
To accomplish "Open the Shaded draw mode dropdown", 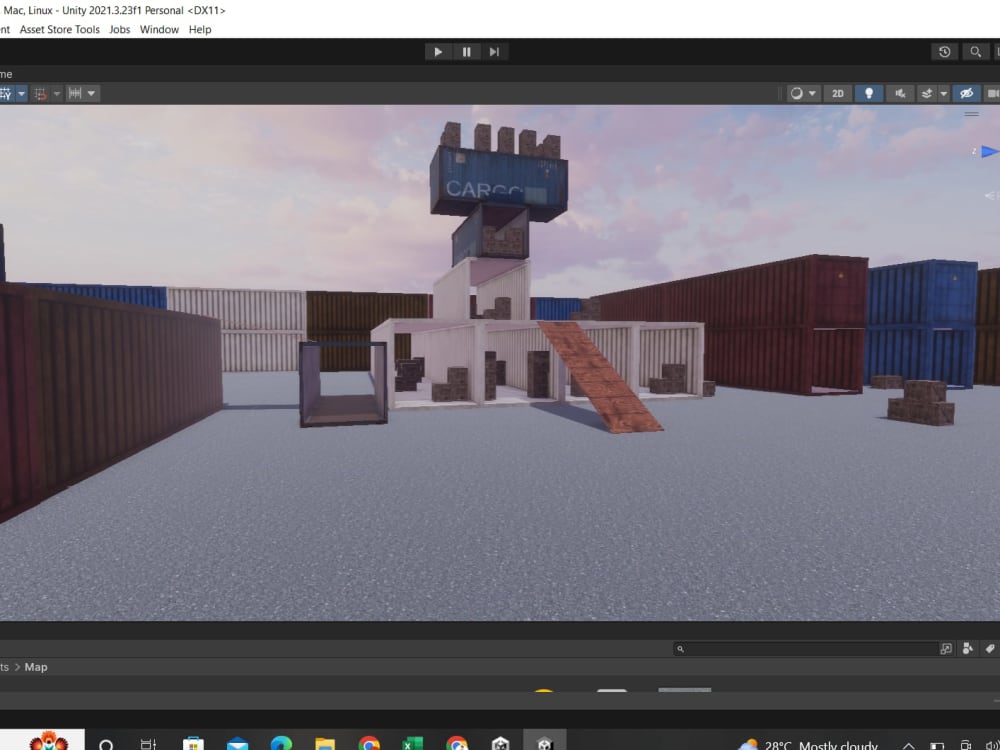I will pos(798,93).
